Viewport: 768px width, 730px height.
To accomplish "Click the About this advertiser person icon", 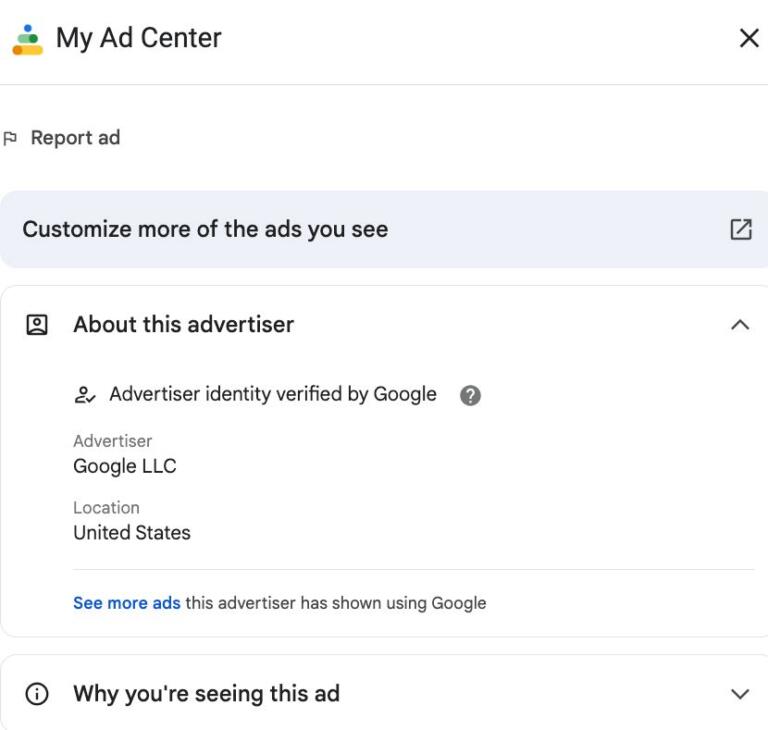I will (x=37, y=325).
